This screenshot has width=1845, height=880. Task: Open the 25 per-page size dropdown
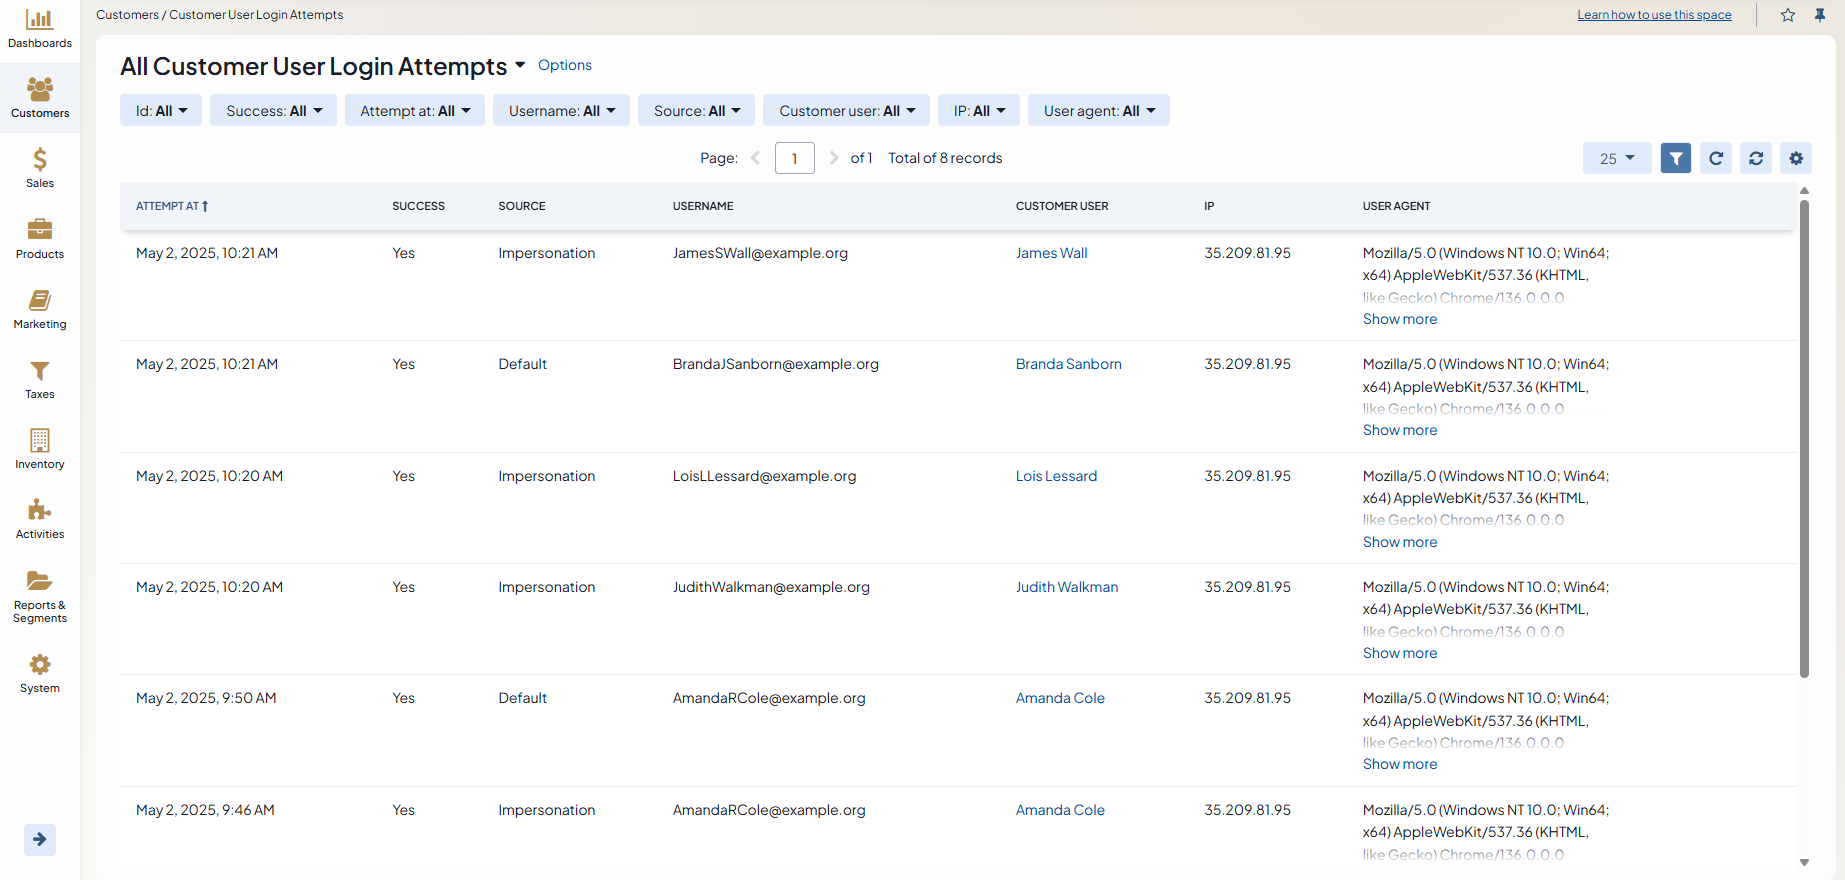point(1616,158)
